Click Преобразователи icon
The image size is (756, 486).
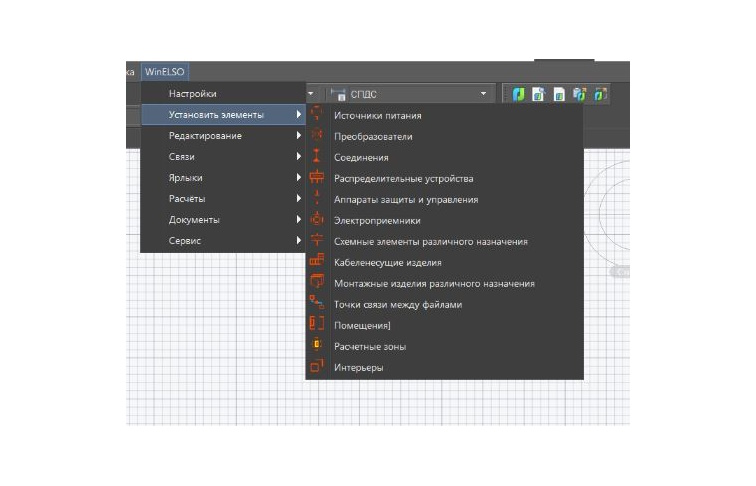[x=316, y=135]
